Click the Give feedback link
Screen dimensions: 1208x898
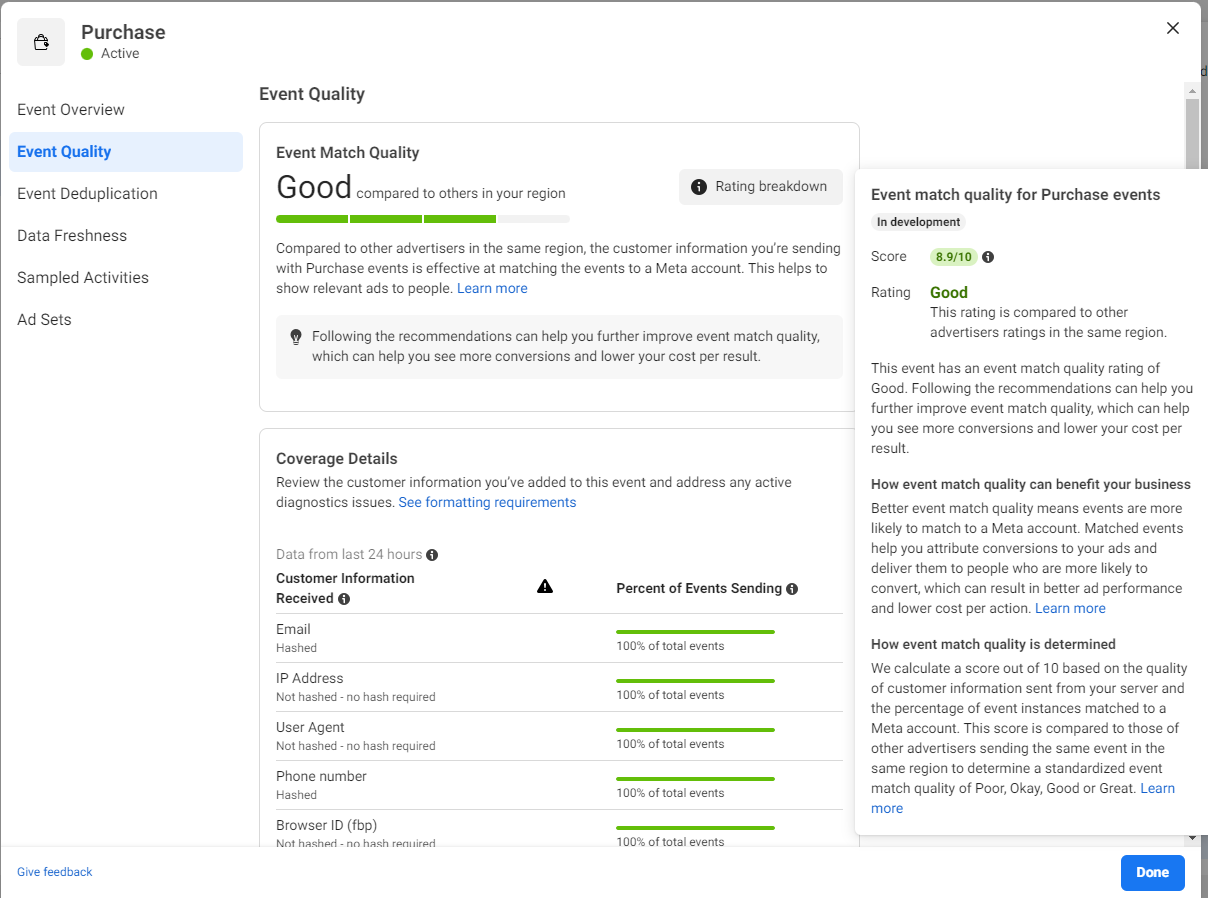[x=55, y=872]
